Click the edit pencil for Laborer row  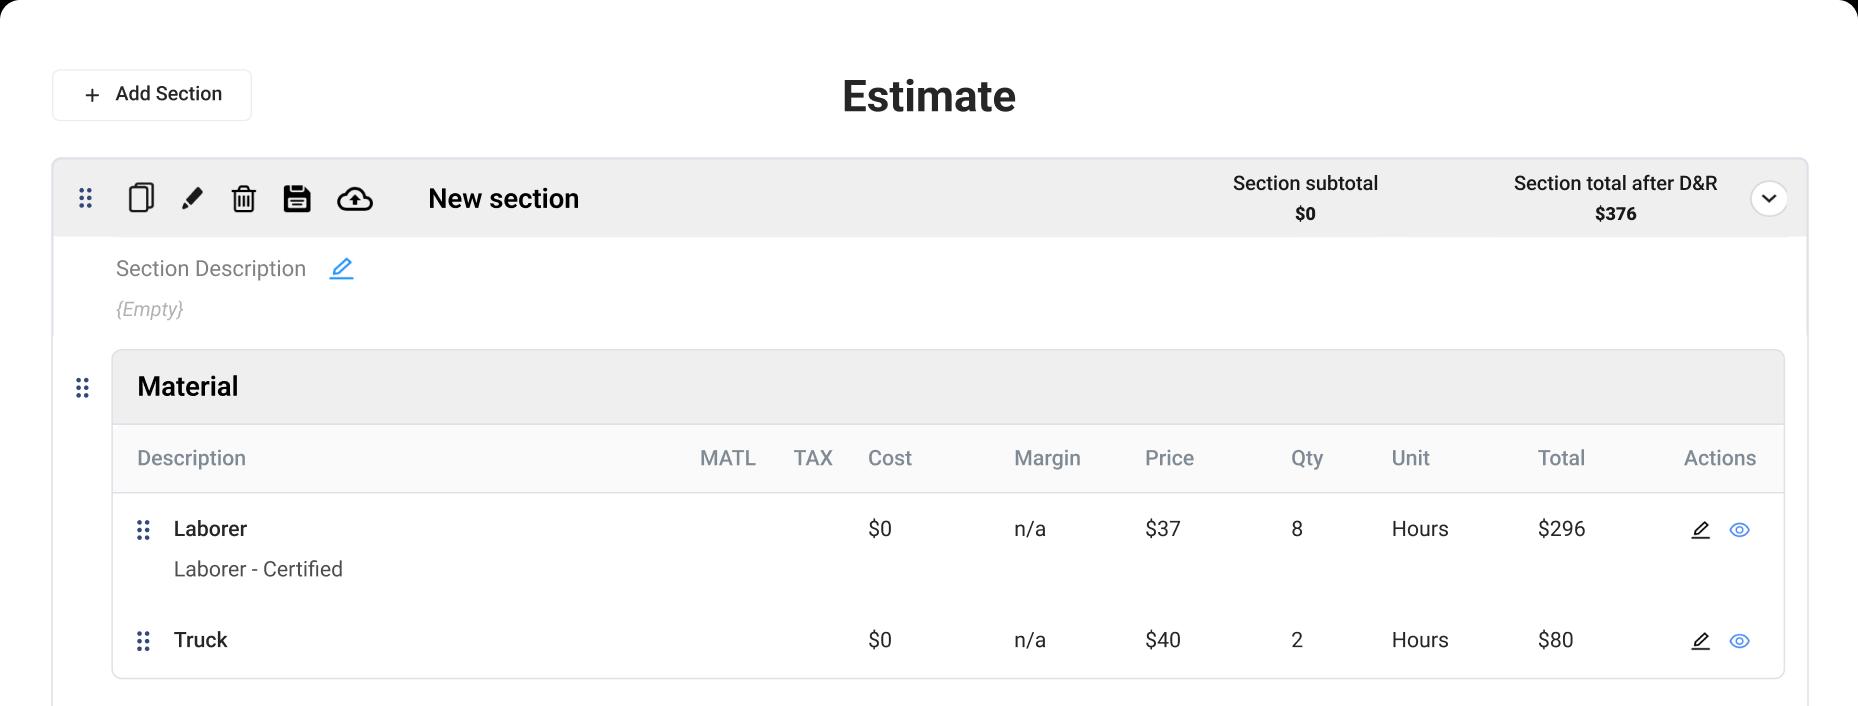[1700, 530]
